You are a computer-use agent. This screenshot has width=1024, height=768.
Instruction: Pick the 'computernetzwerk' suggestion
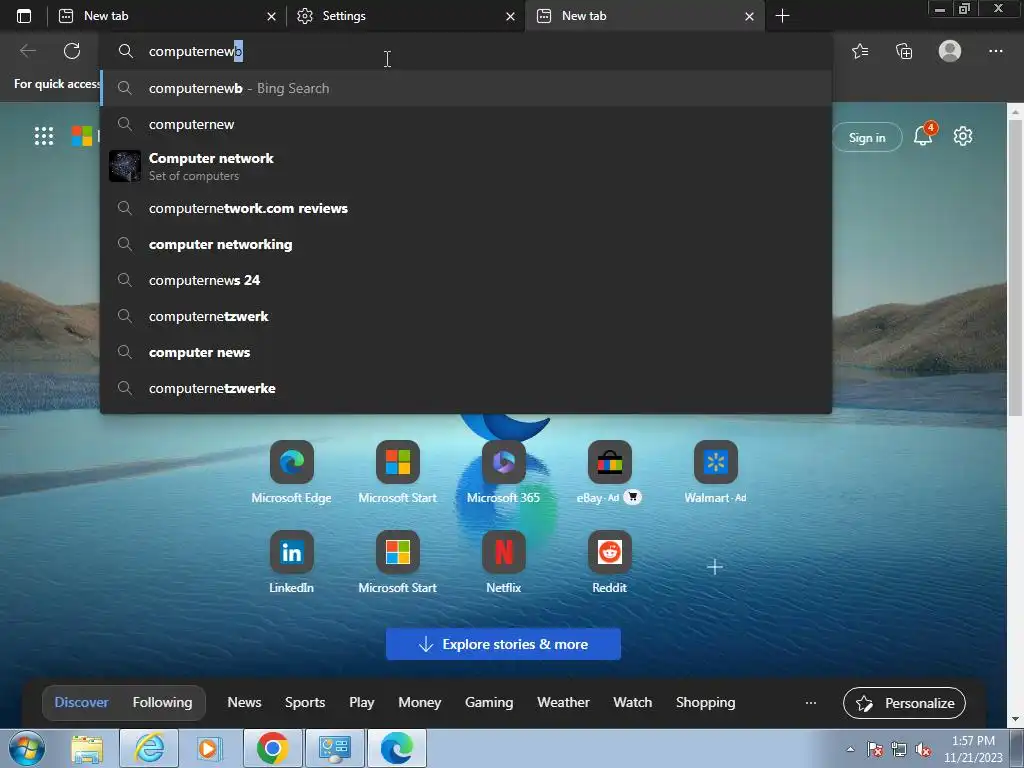(x=466, y=316)
